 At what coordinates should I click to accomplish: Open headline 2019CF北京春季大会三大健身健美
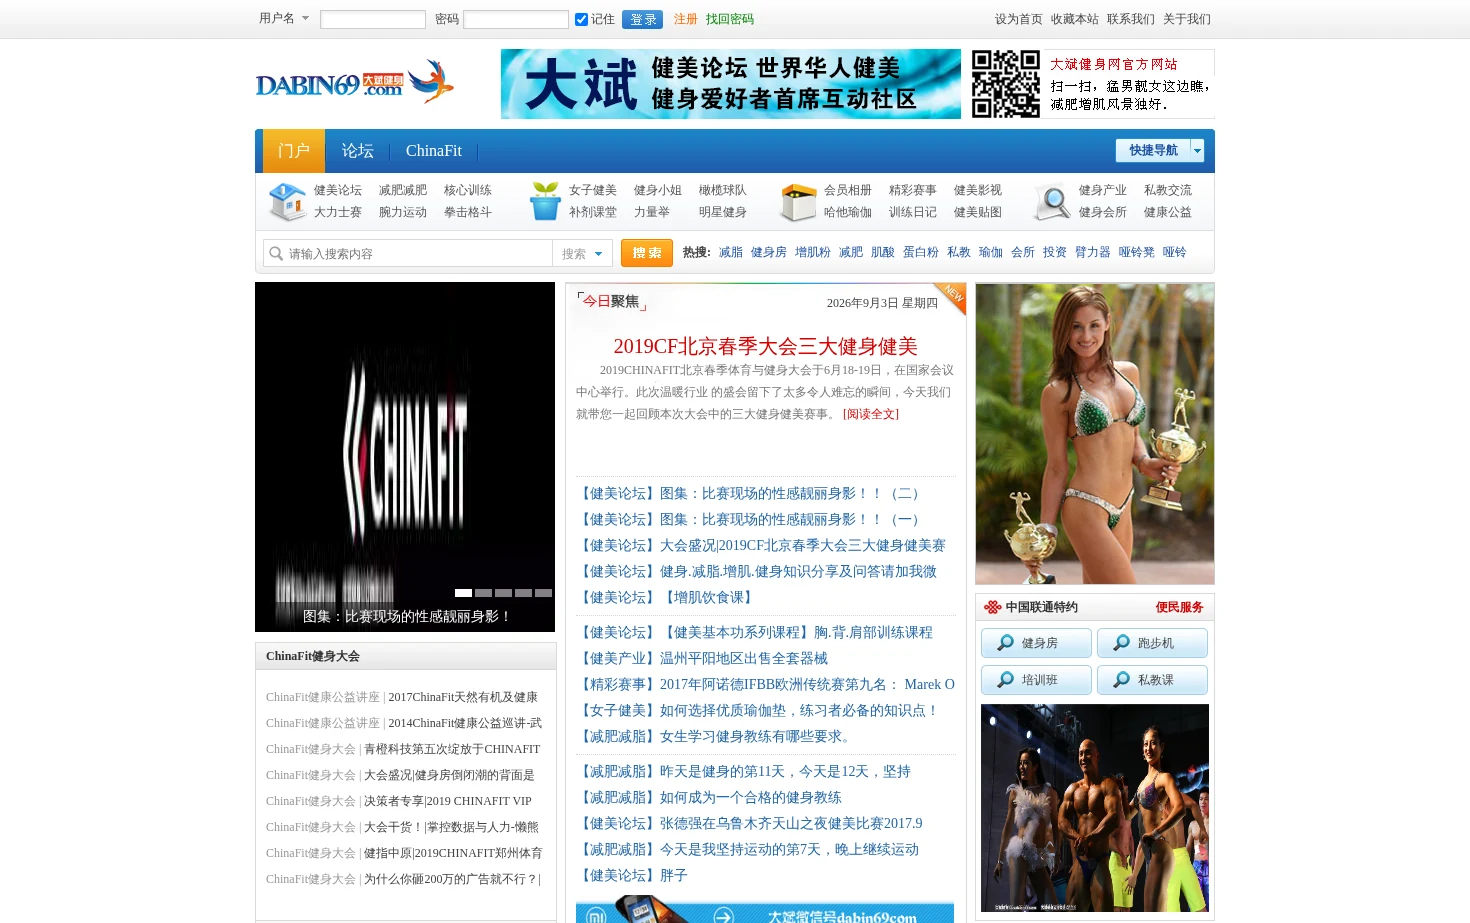765,346
